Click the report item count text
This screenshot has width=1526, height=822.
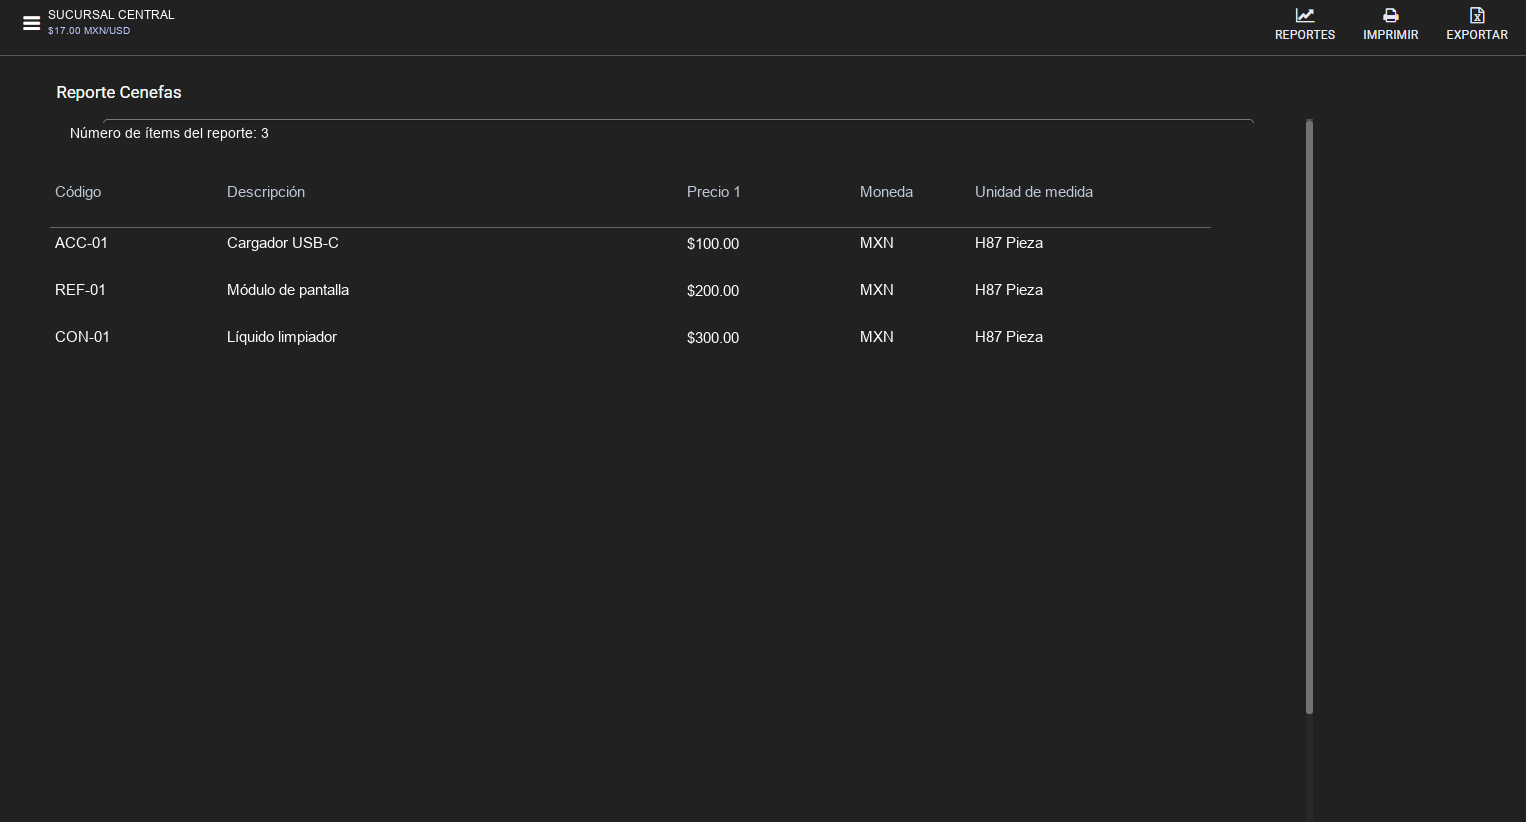[169, 133]
